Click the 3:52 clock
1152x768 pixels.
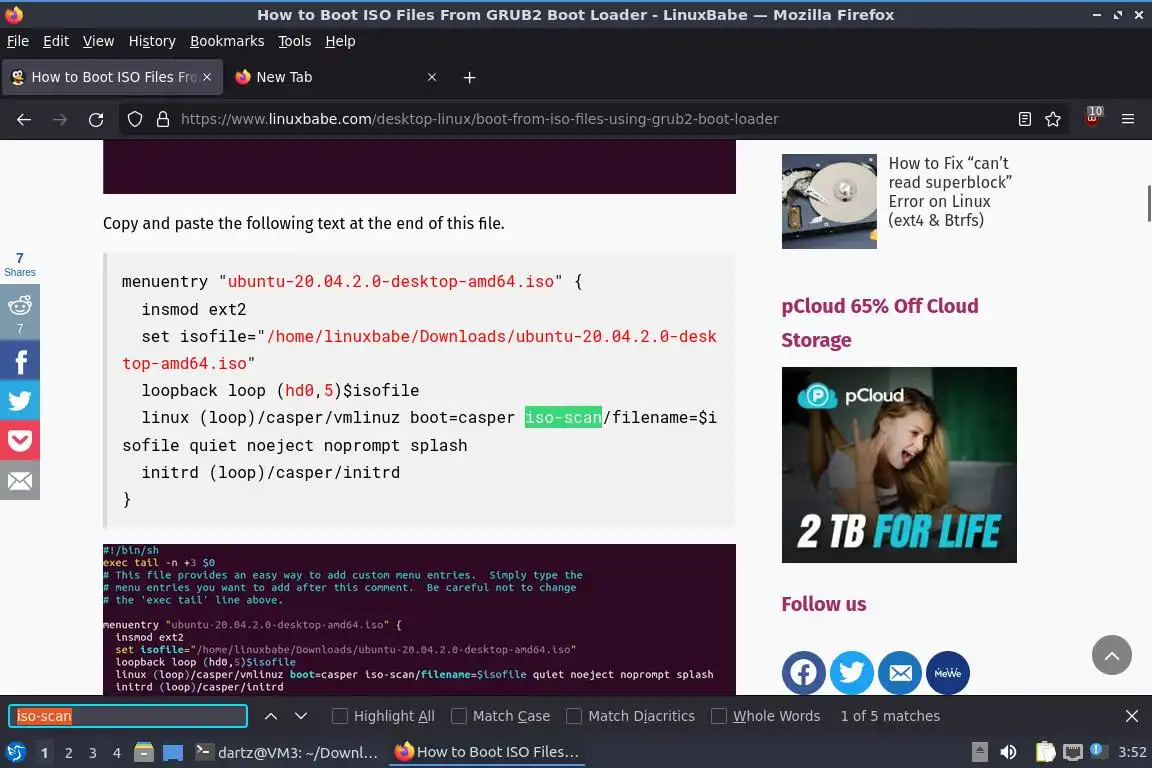pyautogui.click(x=1132, y=753)
